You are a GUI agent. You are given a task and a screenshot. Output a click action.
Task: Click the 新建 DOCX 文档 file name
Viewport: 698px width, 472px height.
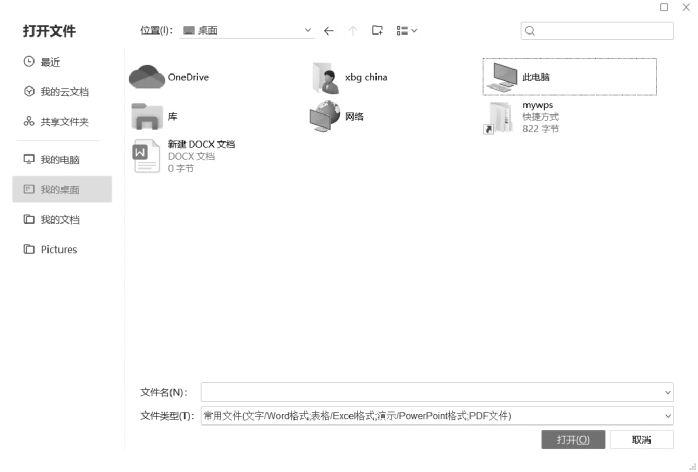[201, 144]
